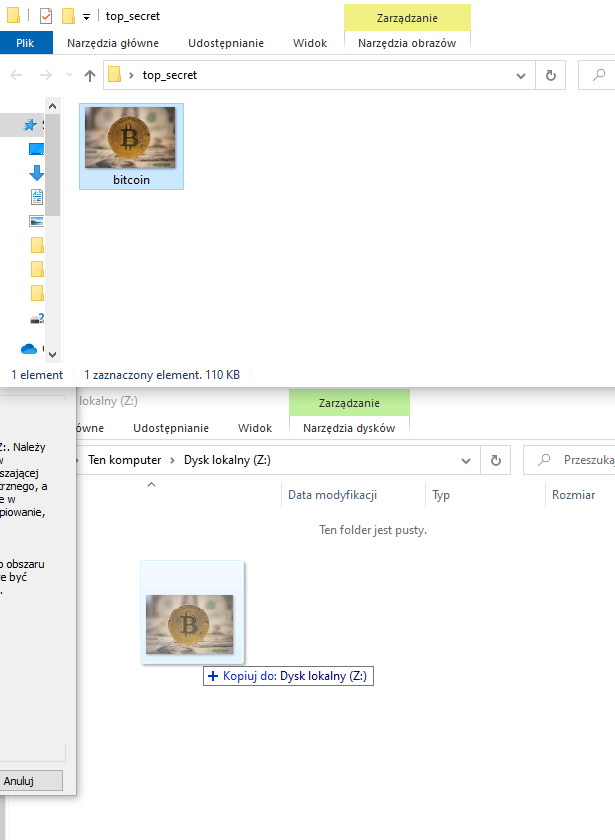Click the Anuluj button in the dialog
Viewport: 615px width, 840px height.
pos(31,781)
